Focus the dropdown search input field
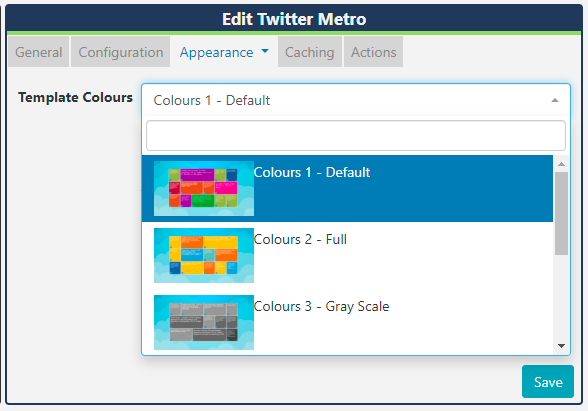Viewport: 588px width, 411px height. click(x=356, y=135)
